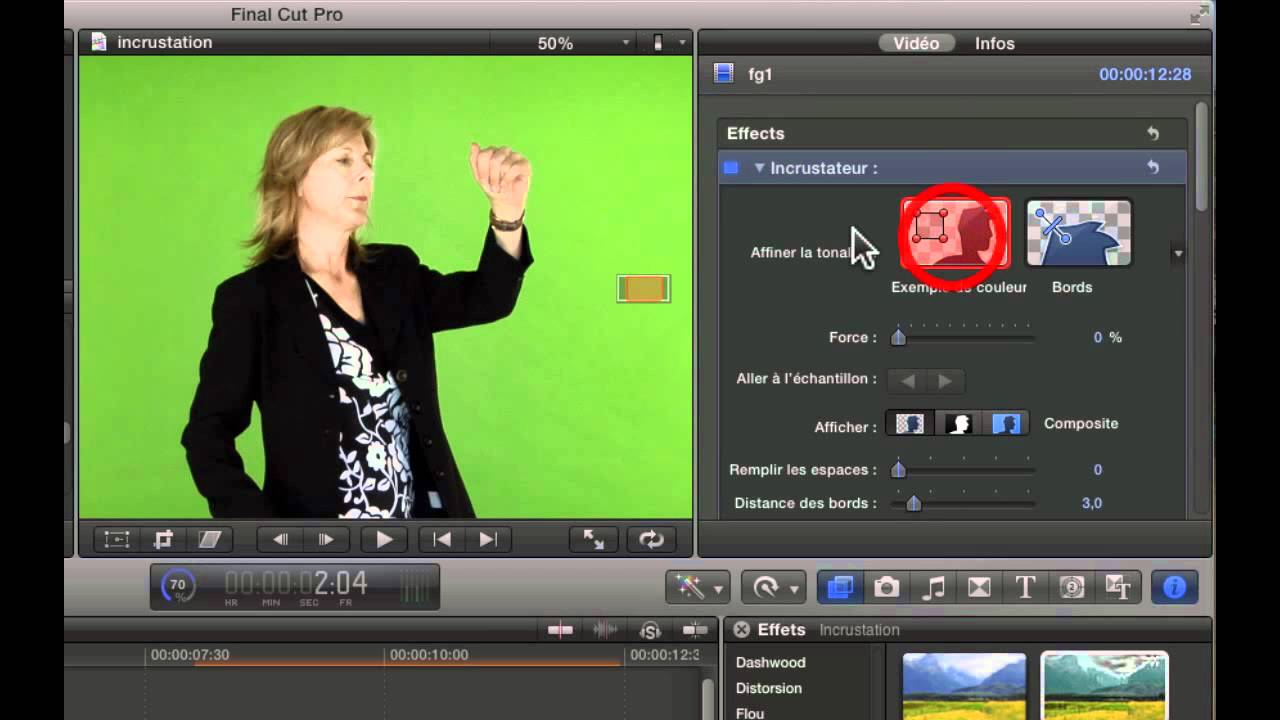Click the color sample rectangle in viewer

[643, 289]
